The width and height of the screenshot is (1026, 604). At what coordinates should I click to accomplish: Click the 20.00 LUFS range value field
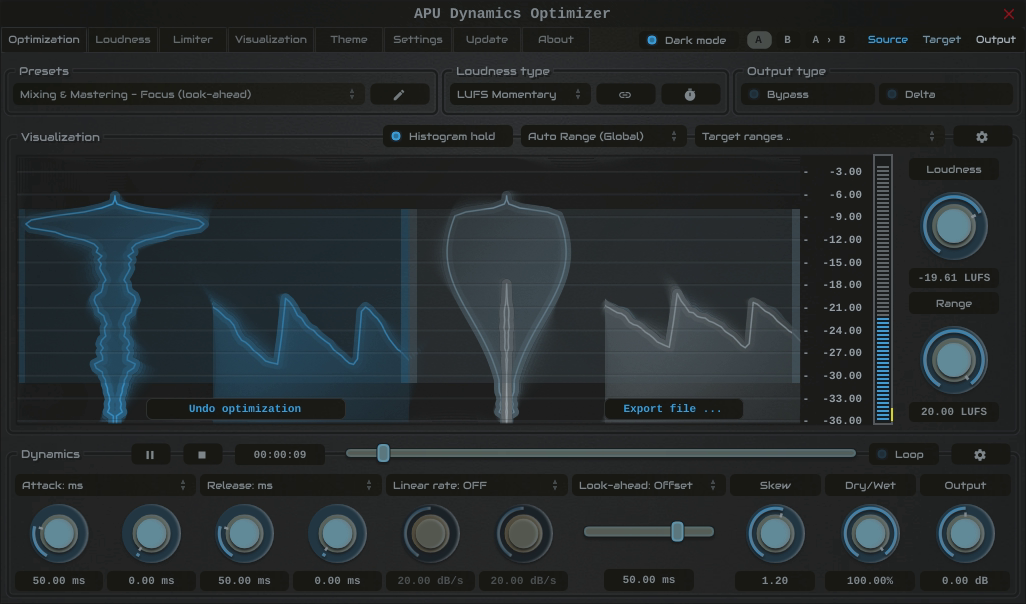point(953,412)
